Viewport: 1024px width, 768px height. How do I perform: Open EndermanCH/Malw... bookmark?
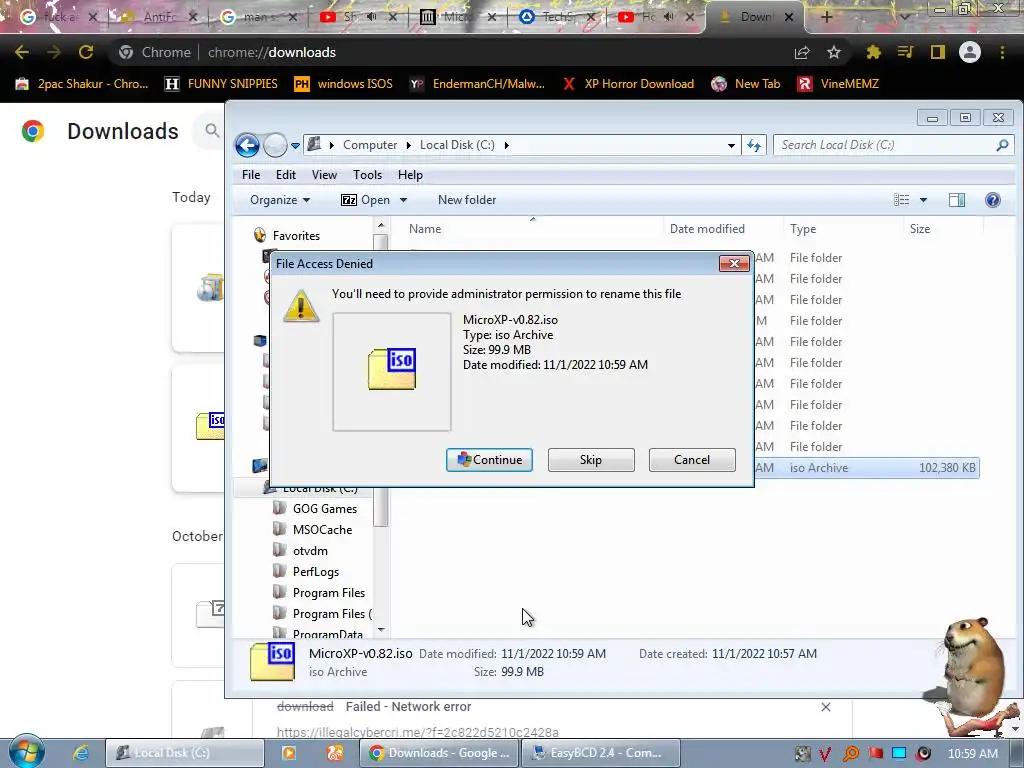coord(477,84)
